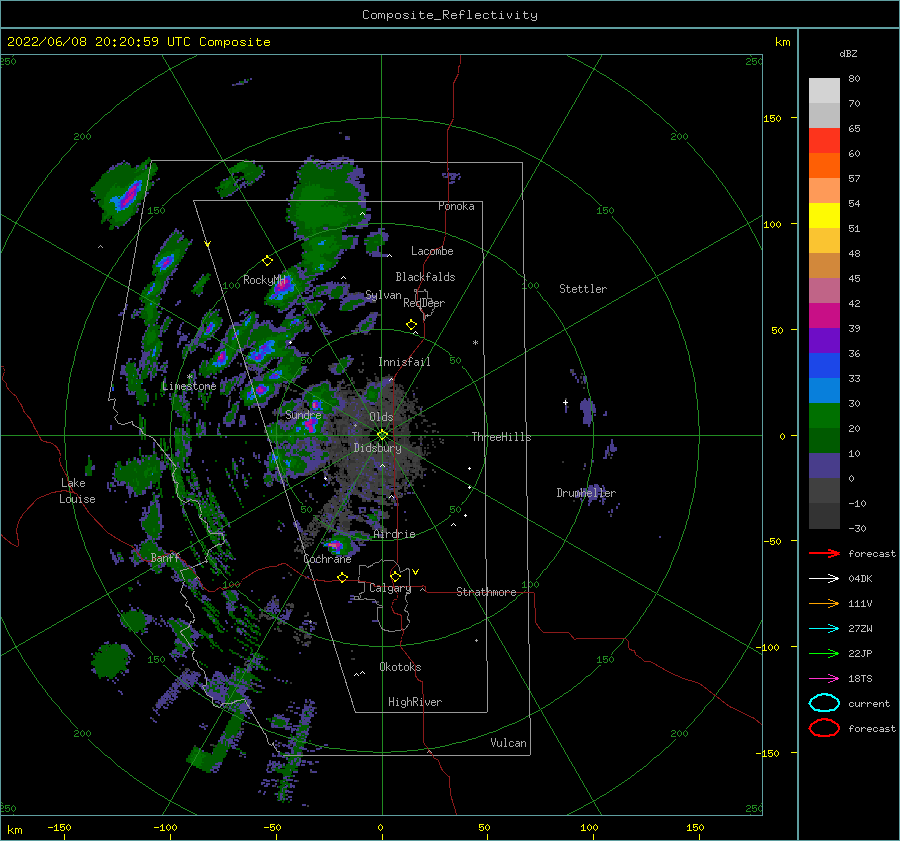Click the yellow diamond marker below RedDeer
This screenshot has width=900, height=841.
pos(412,325)
